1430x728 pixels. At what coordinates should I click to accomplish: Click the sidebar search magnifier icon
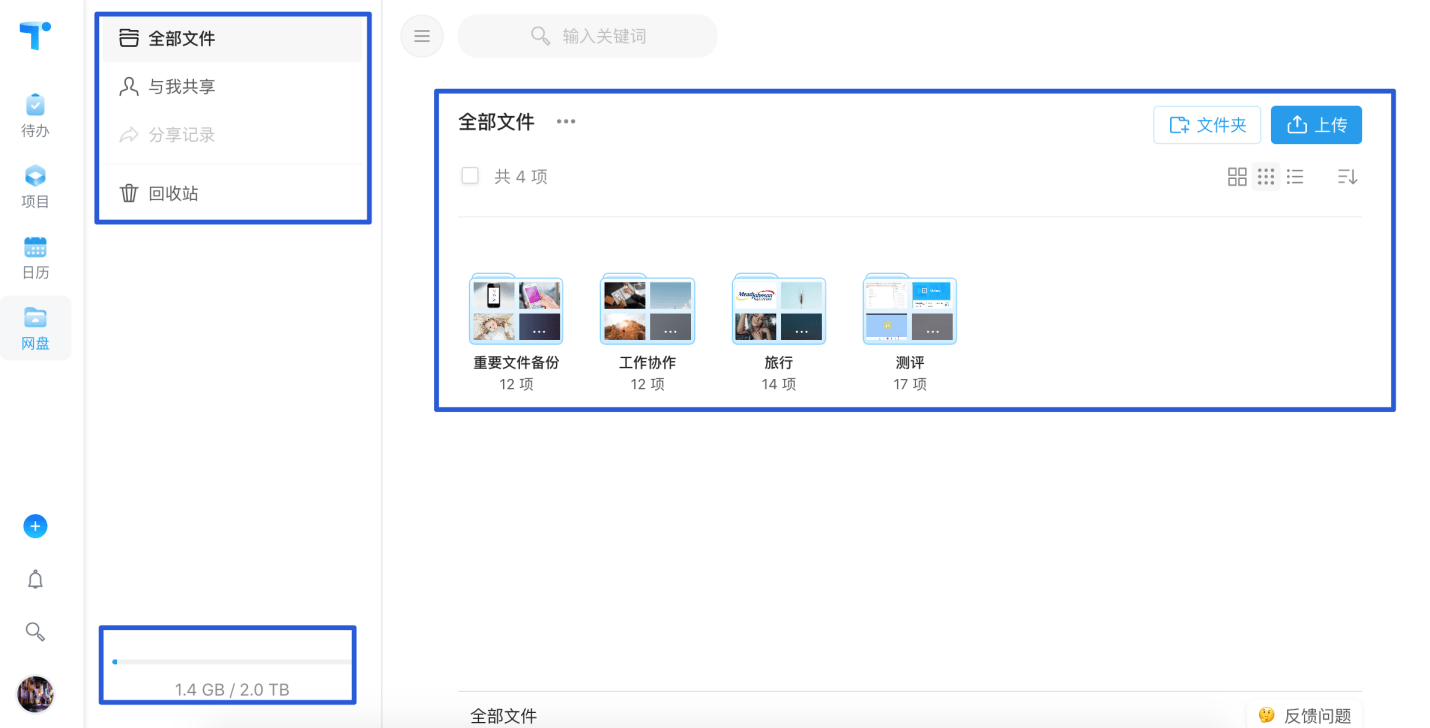35,631
